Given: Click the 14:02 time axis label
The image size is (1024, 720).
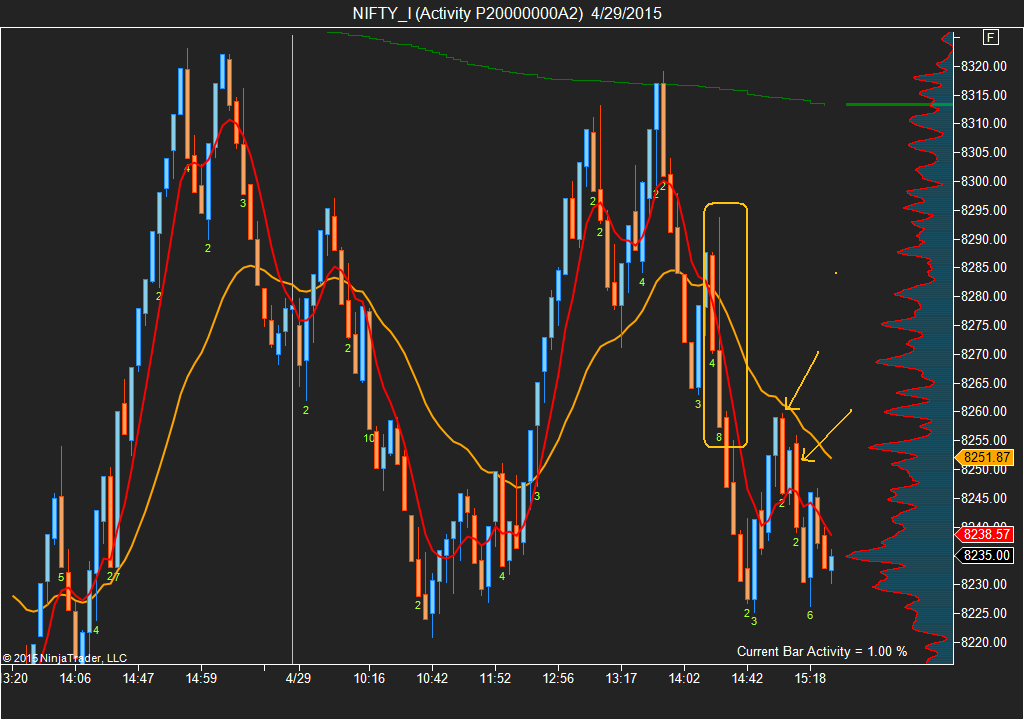Looking at the screenshot, I should (x=684, y=678).
